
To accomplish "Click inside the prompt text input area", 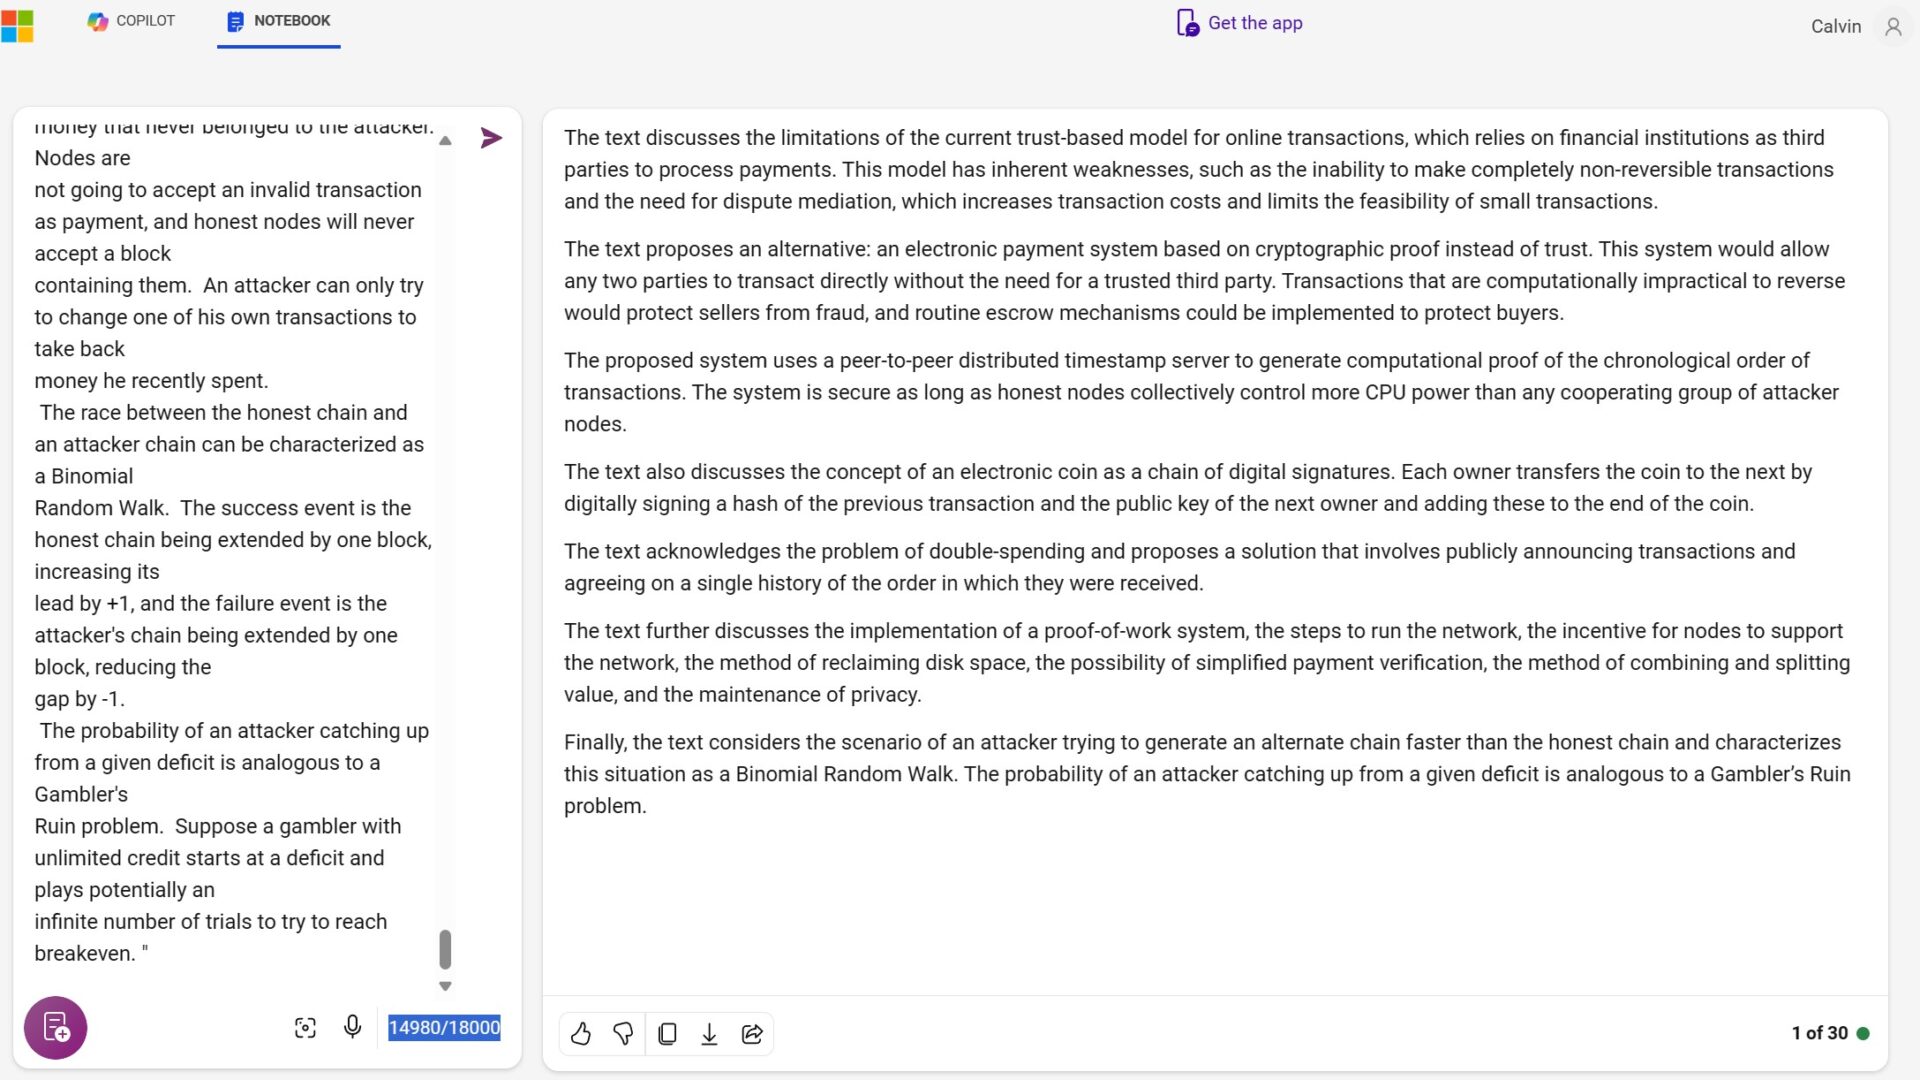I will [232, 540].
